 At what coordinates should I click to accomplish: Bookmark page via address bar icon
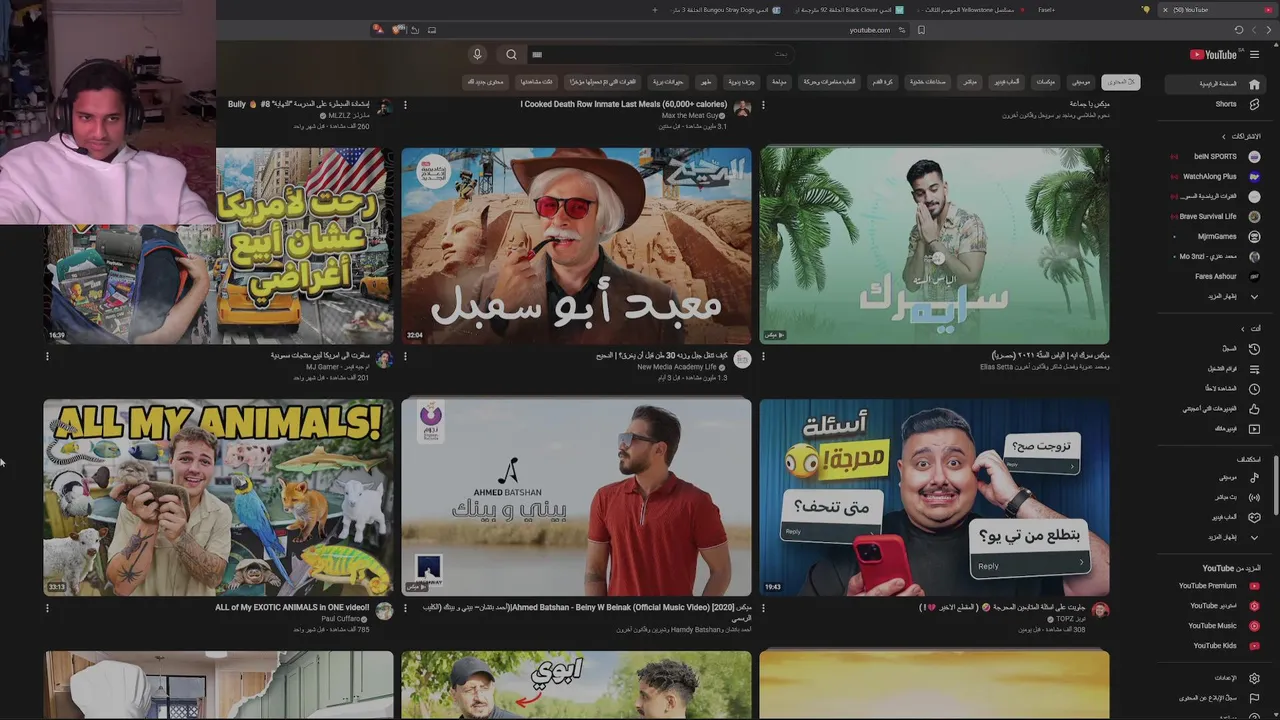pyautogui.click(x=921, y=30)
